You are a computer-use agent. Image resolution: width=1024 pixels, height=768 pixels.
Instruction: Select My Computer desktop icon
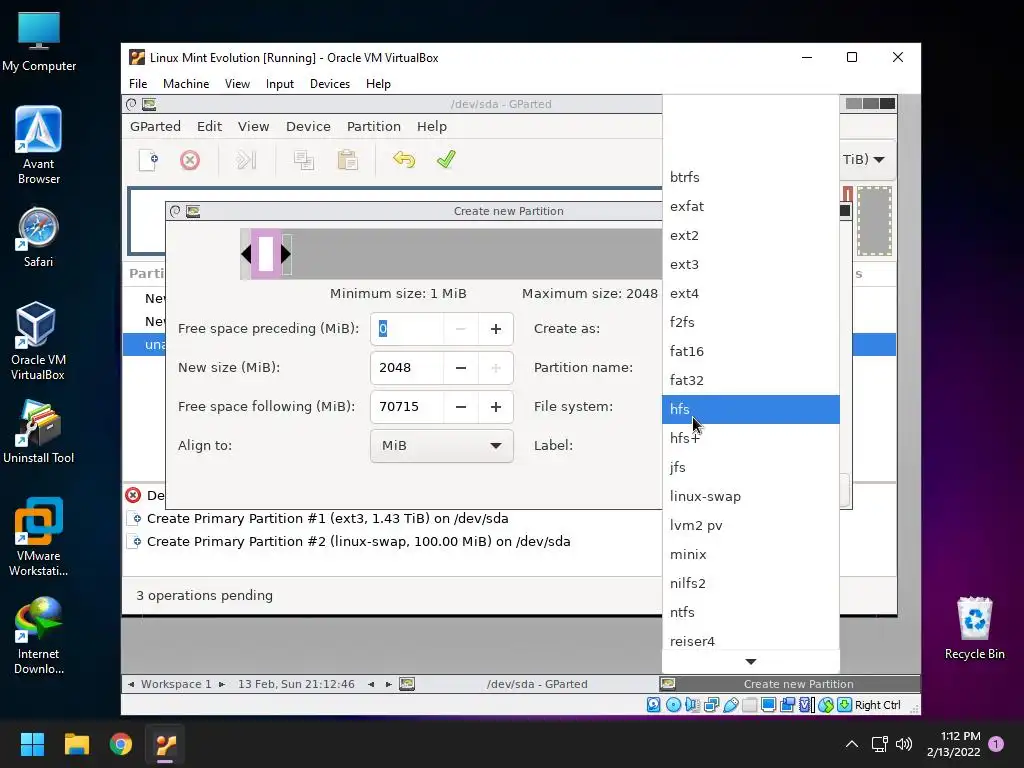[39, 41]
